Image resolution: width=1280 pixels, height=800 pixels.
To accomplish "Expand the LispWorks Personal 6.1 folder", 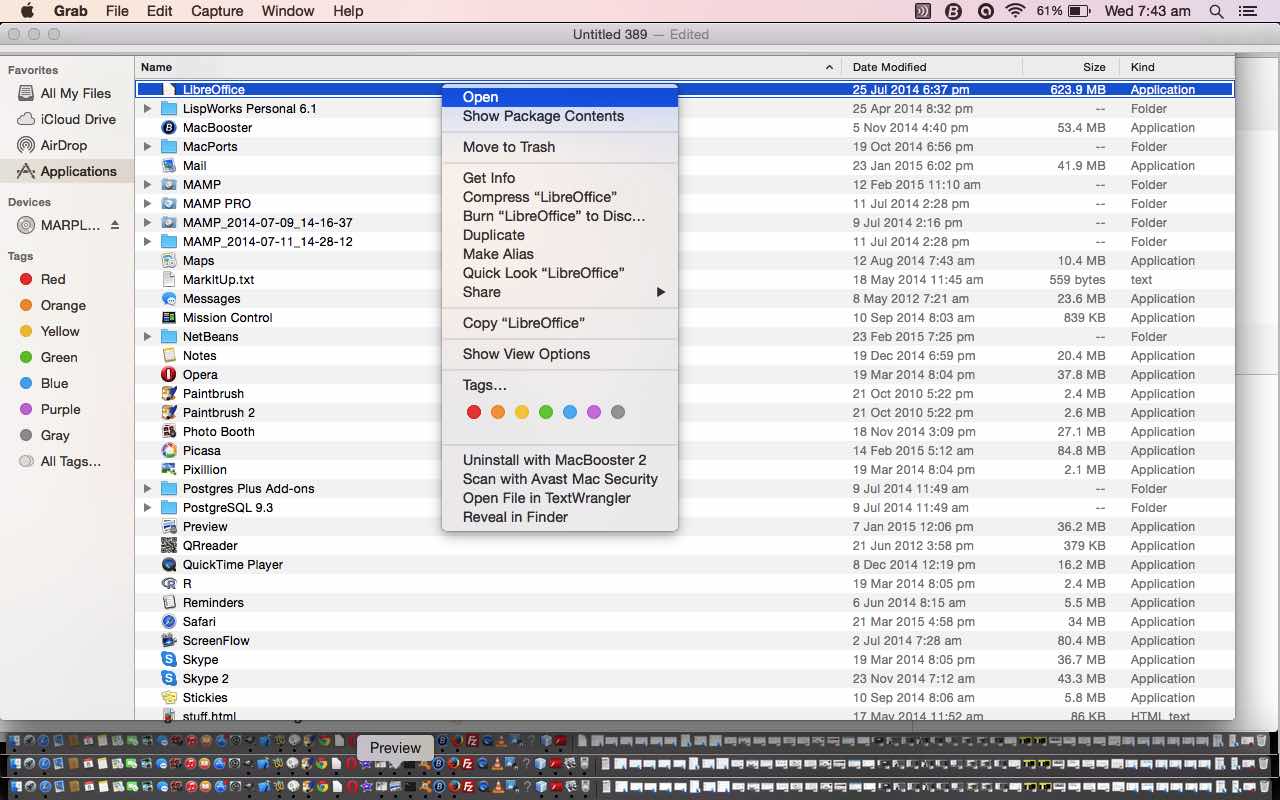I will tap(147, 109).
